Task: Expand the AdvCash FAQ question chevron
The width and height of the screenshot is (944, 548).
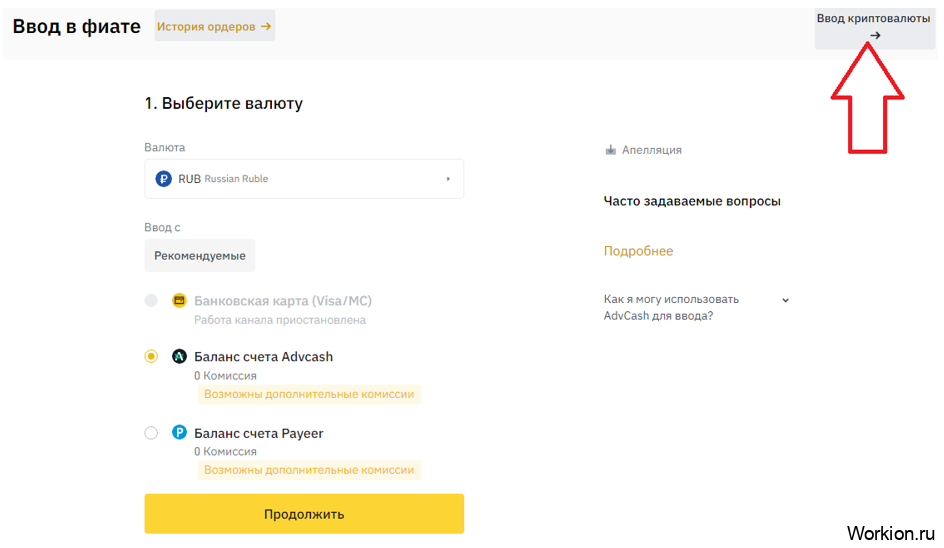Action: [785, 300]
